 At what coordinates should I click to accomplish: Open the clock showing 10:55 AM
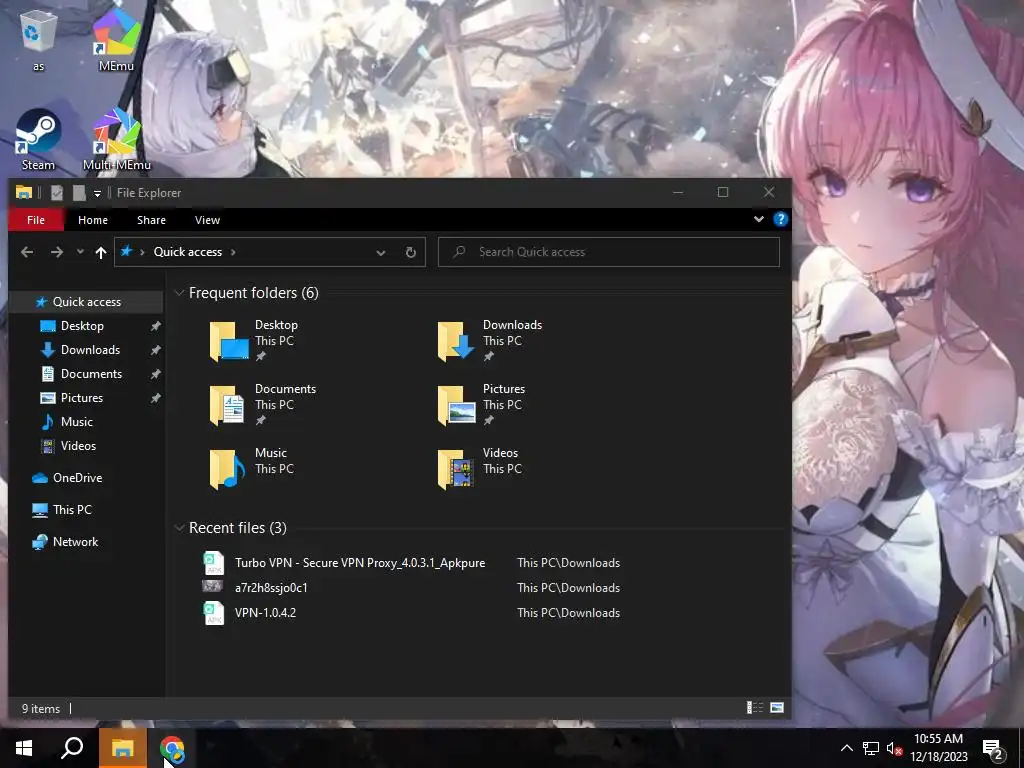938,748
